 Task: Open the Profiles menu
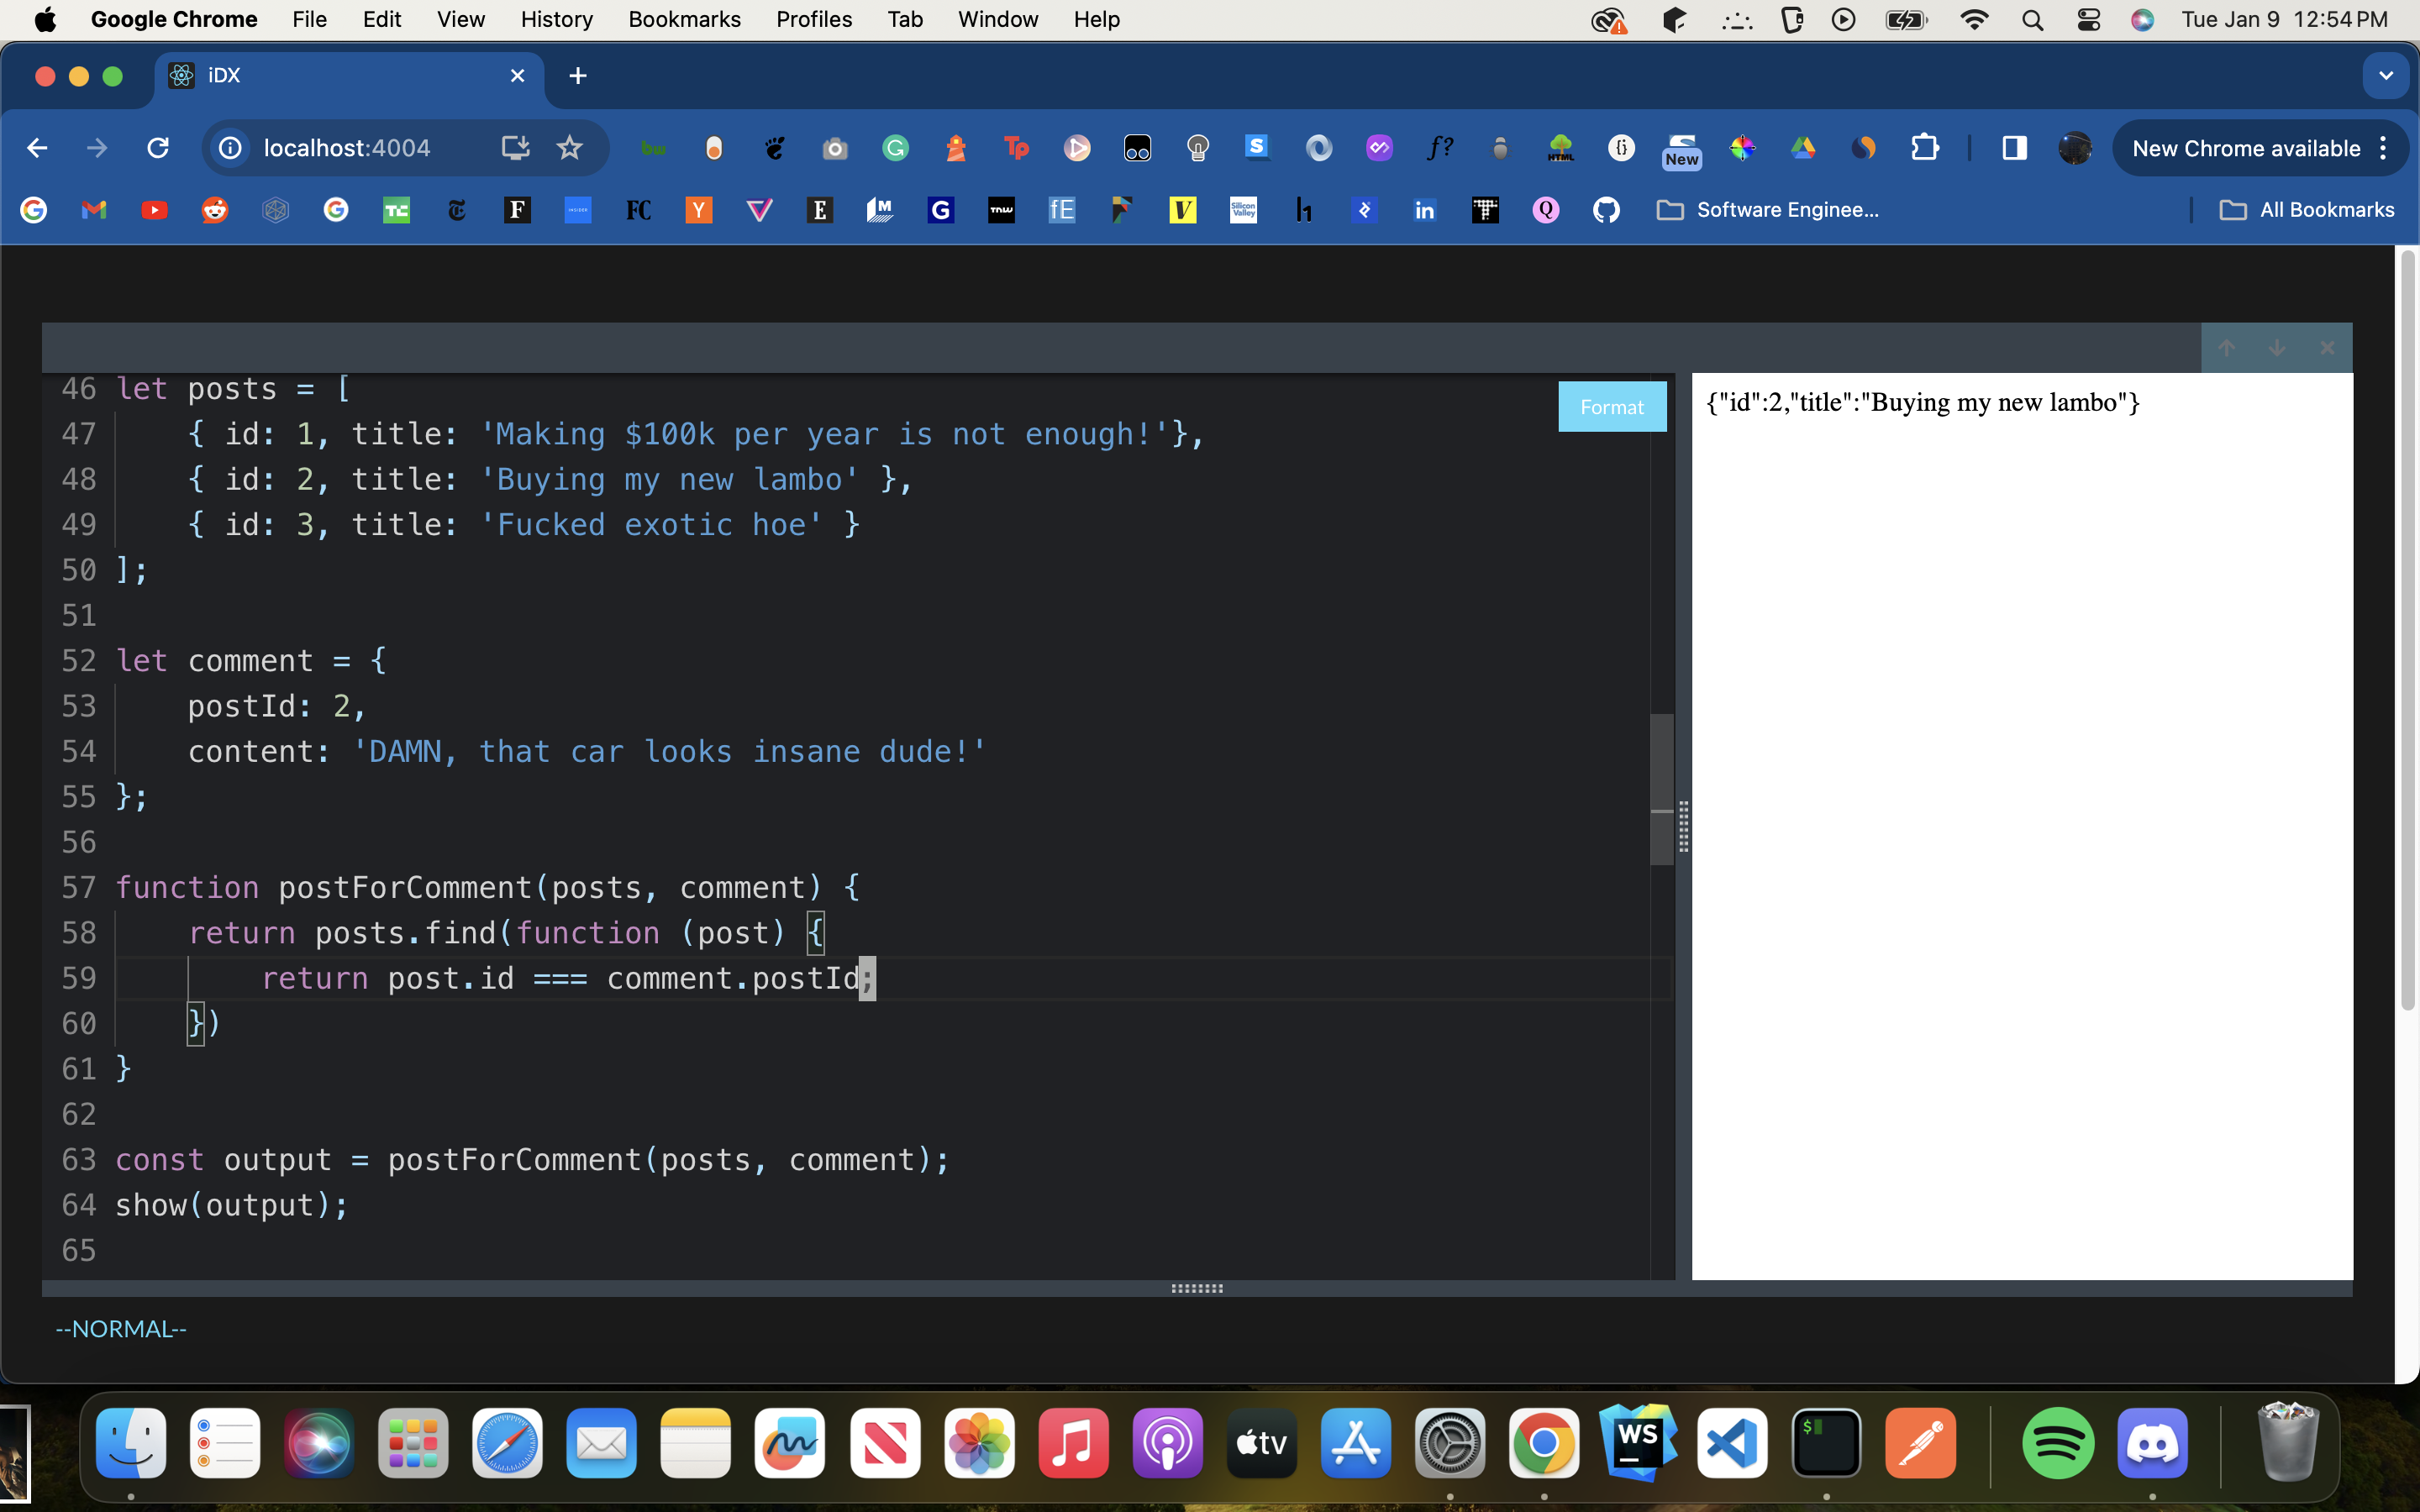pyautogui.click(x=814, y=19)
